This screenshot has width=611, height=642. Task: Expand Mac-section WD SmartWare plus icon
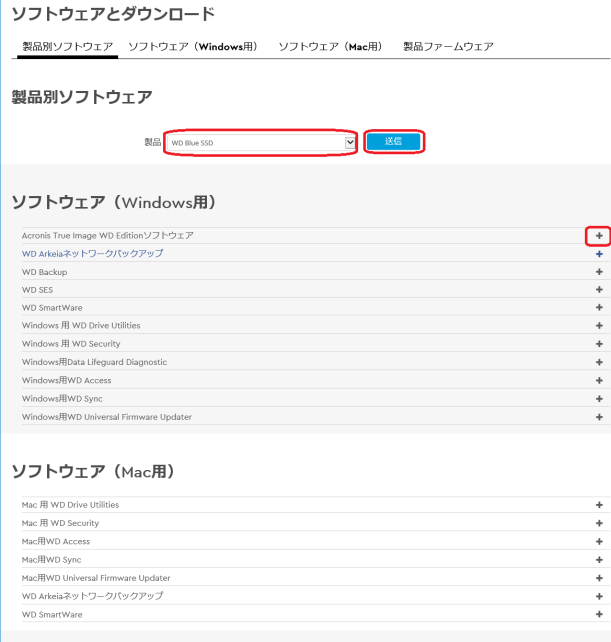coord(599,614)
